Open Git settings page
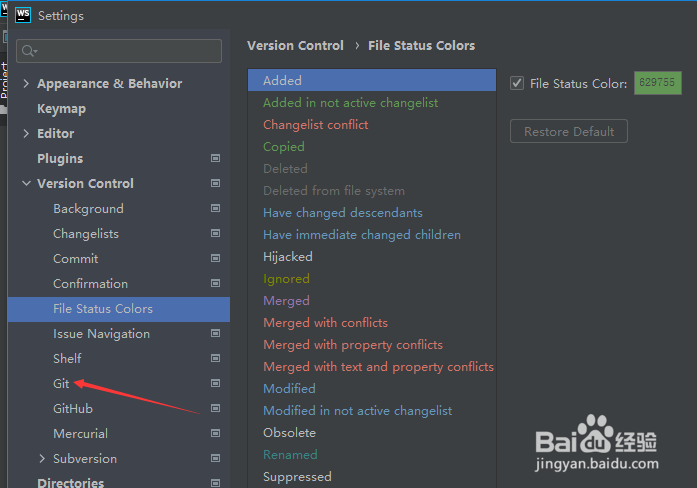This screenshot has width=697, height=488. (61, 384)
